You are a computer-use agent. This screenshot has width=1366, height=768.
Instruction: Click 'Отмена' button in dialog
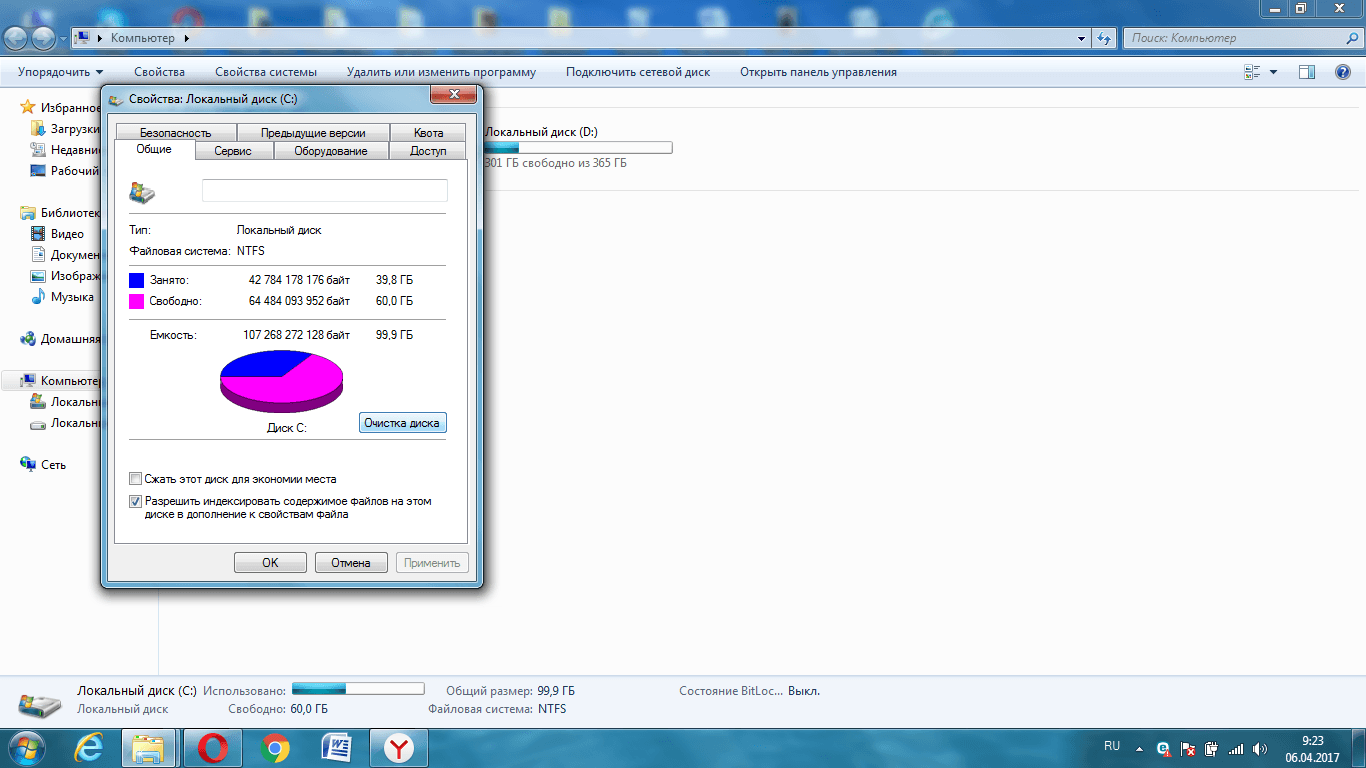coord(351,563)
